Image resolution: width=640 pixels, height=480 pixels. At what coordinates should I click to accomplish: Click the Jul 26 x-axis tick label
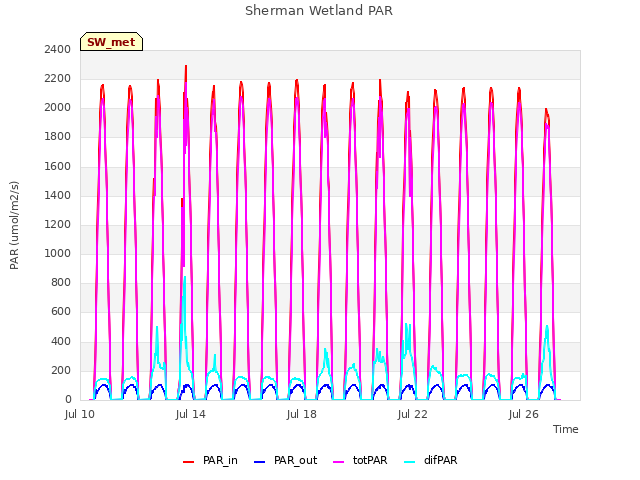(524, 414)
